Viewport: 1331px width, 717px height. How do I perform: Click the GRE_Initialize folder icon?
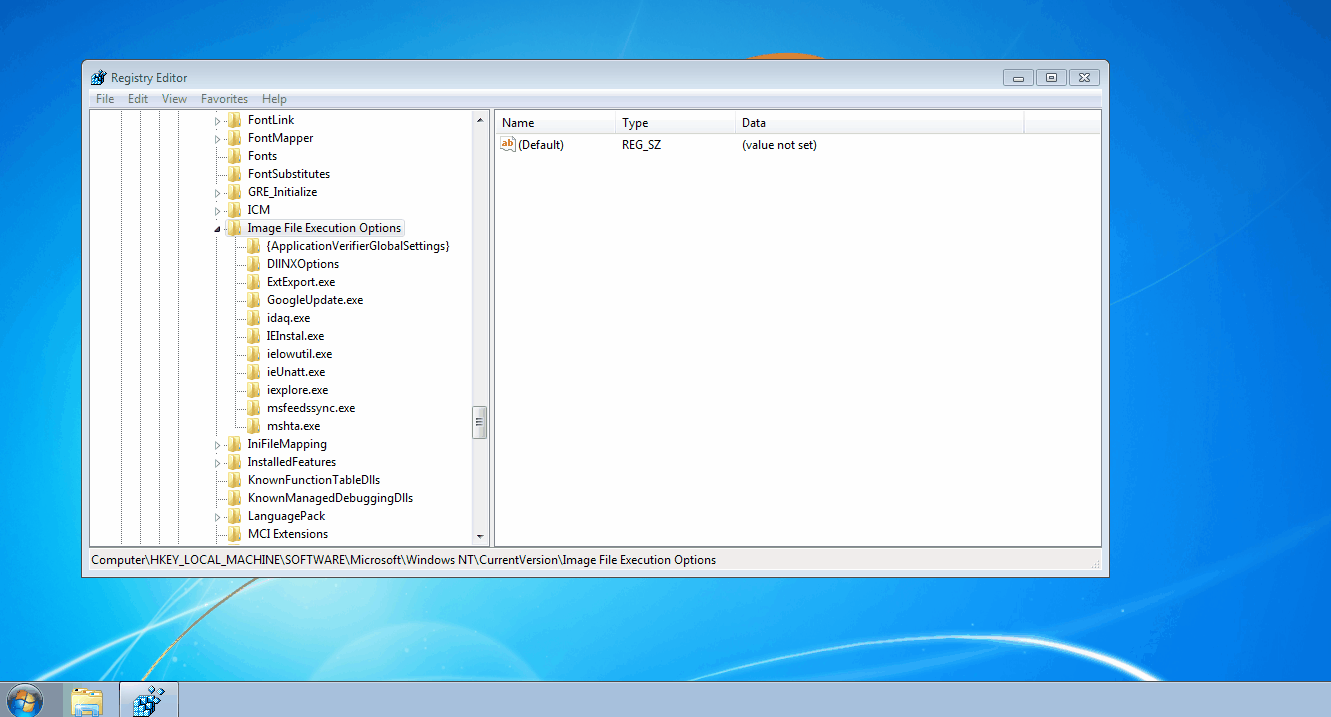pyautogui.click(x=235, y=192)
